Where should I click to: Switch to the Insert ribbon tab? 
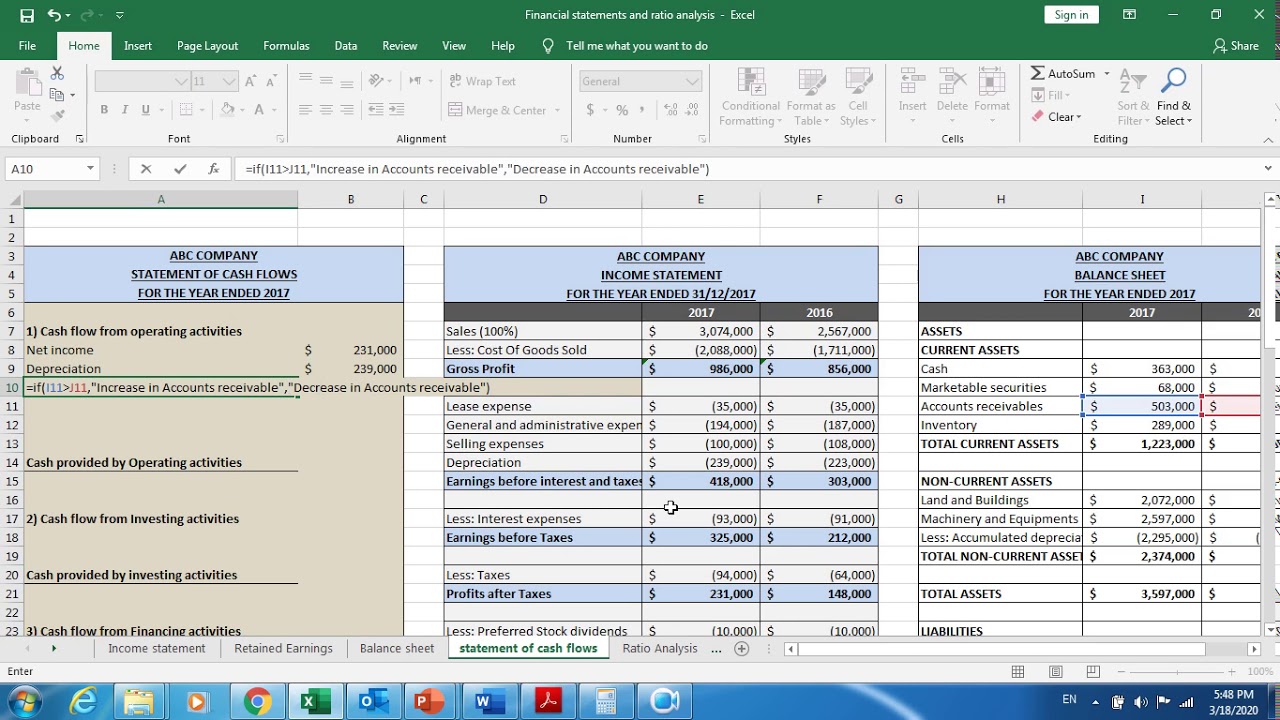138,46
